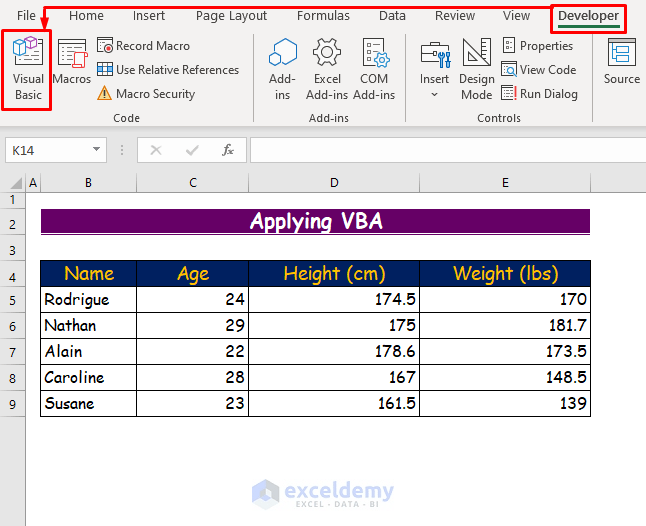Select column D header
The height and width of the screenshot is (526, 646).
(x=334, y=183)
